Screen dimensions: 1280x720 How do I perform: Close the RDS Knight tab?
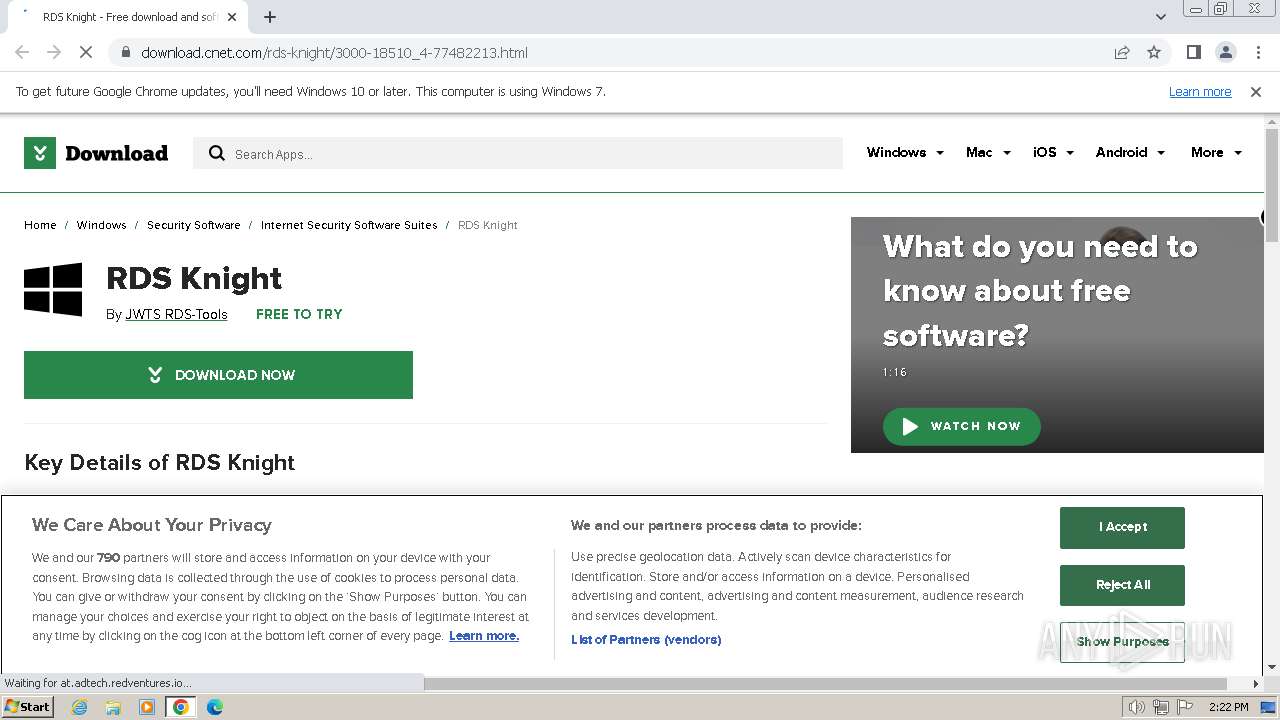pos(232,17)
